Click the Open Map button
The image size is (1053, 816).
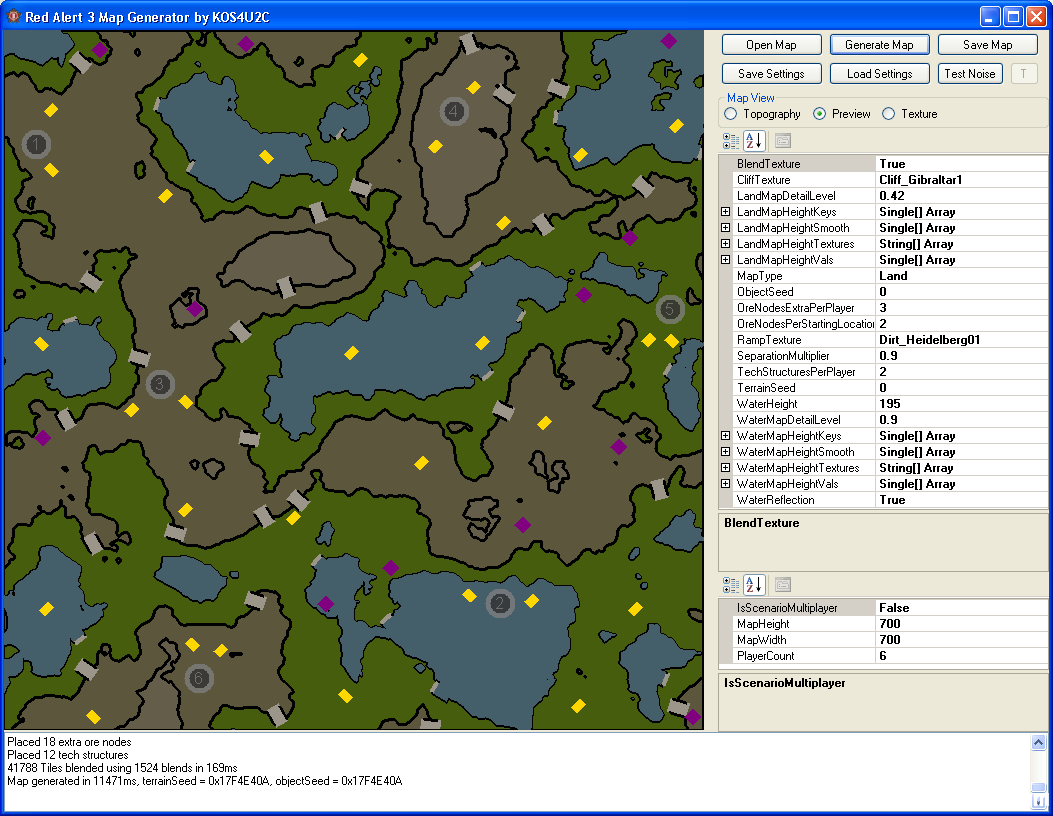pos(772,45)
